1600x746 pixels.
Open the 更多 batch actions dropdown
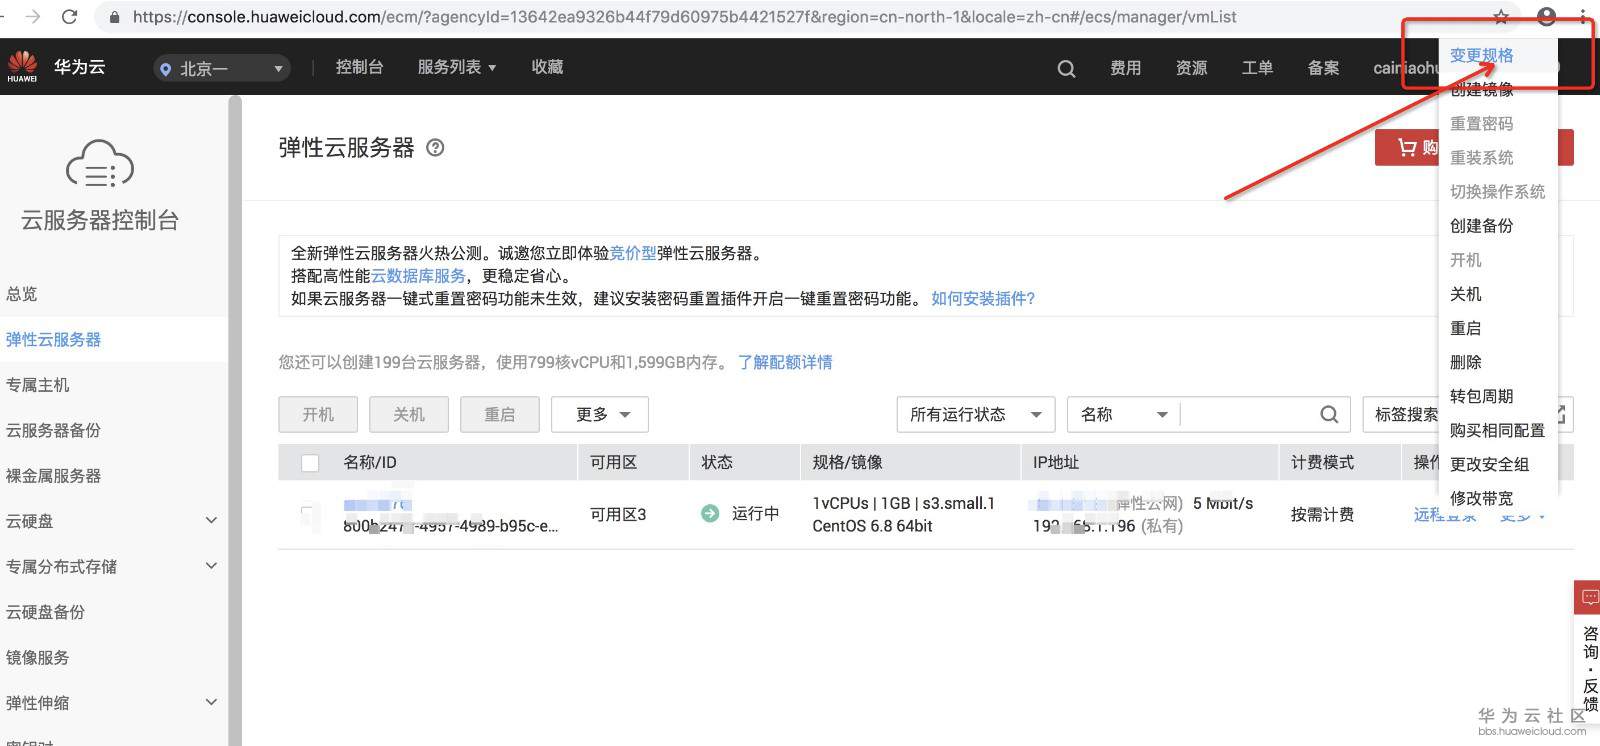point(600,414)
